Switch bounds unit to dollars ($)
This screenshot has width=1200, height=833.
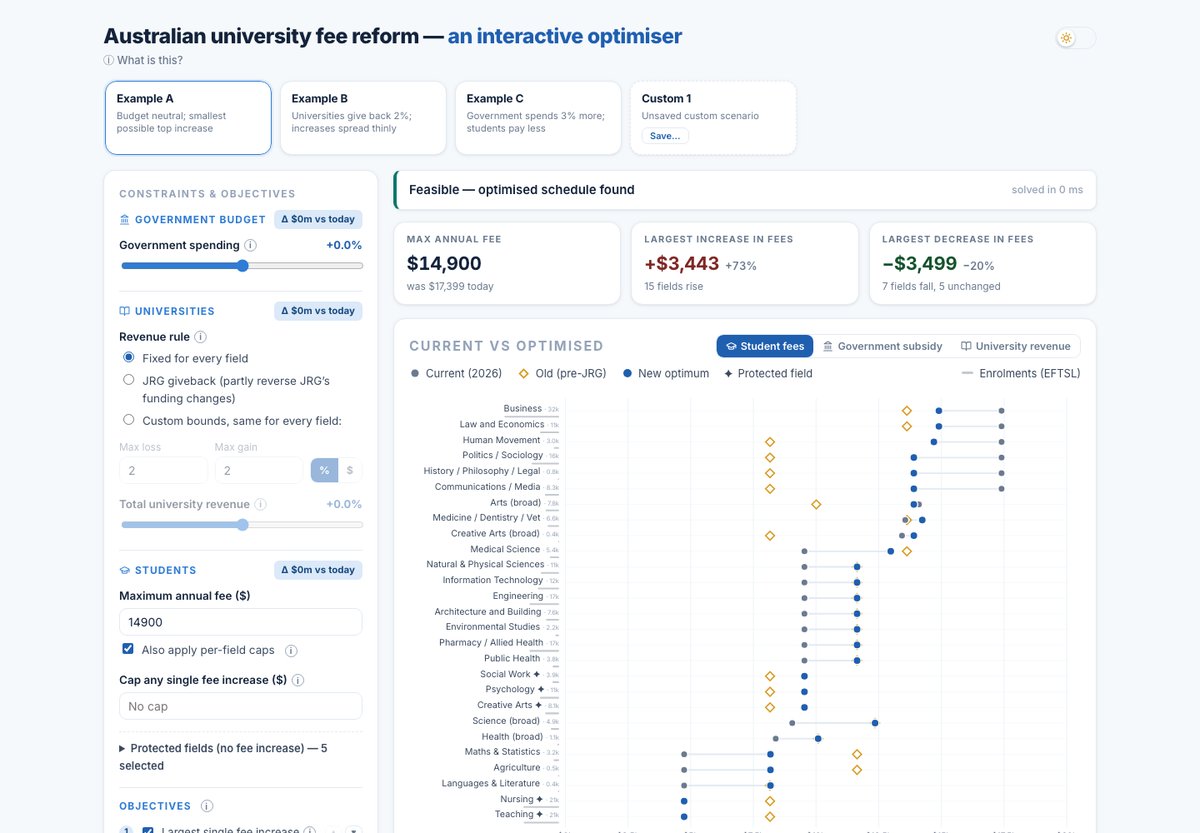350,470
